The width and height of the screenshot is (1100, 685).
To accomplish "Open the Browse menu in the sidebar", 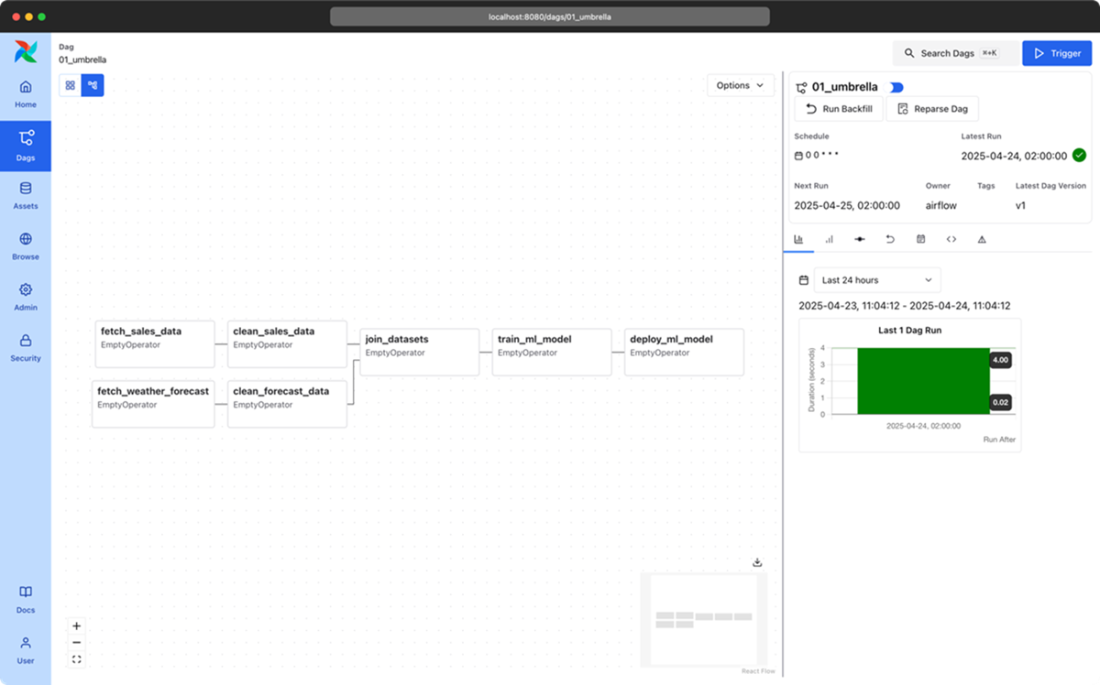I will pyautogui.click(x=25, y=246).
